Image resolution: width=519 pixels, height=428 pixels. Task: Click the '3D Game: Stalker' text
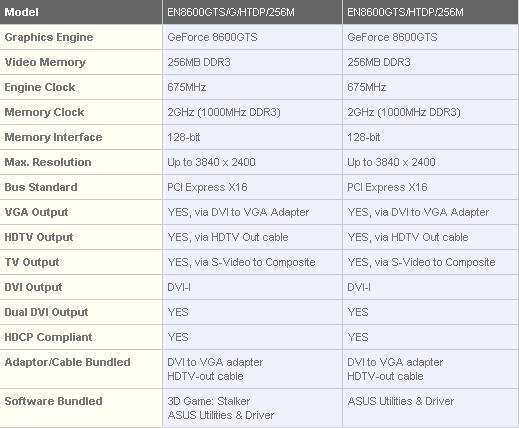(209, 401)
